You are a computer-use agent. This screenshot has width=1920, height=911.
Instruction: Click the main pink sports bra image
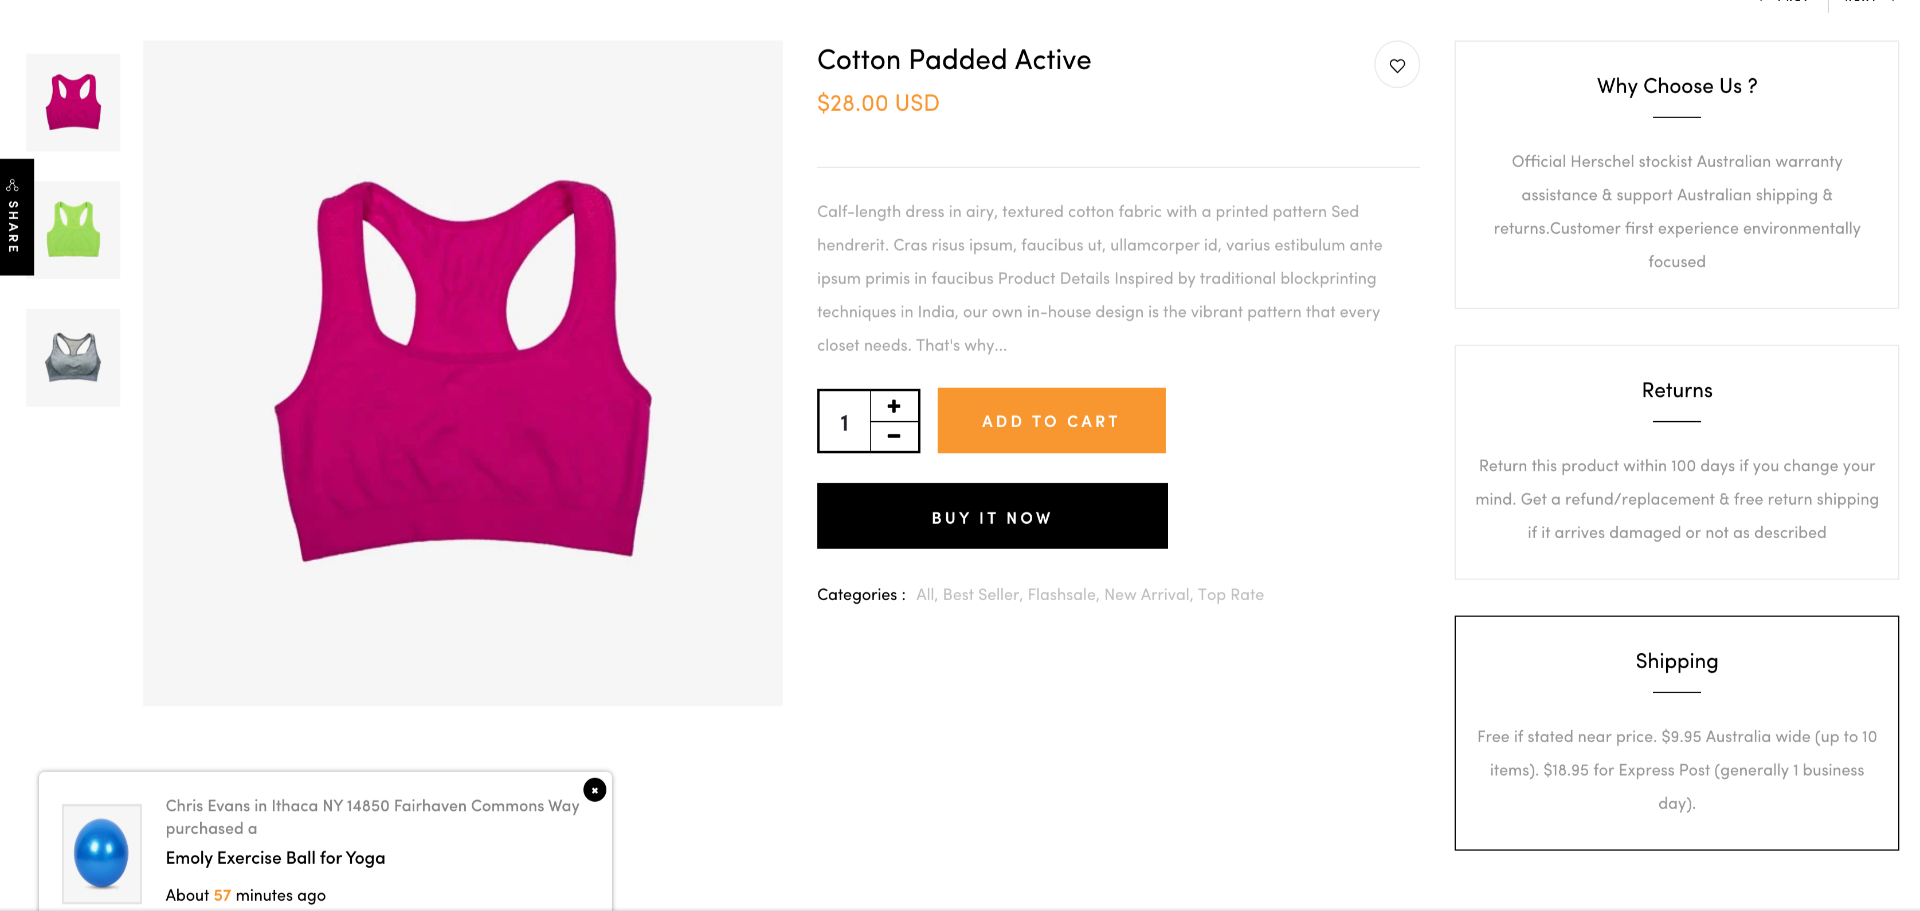point(463,372)
